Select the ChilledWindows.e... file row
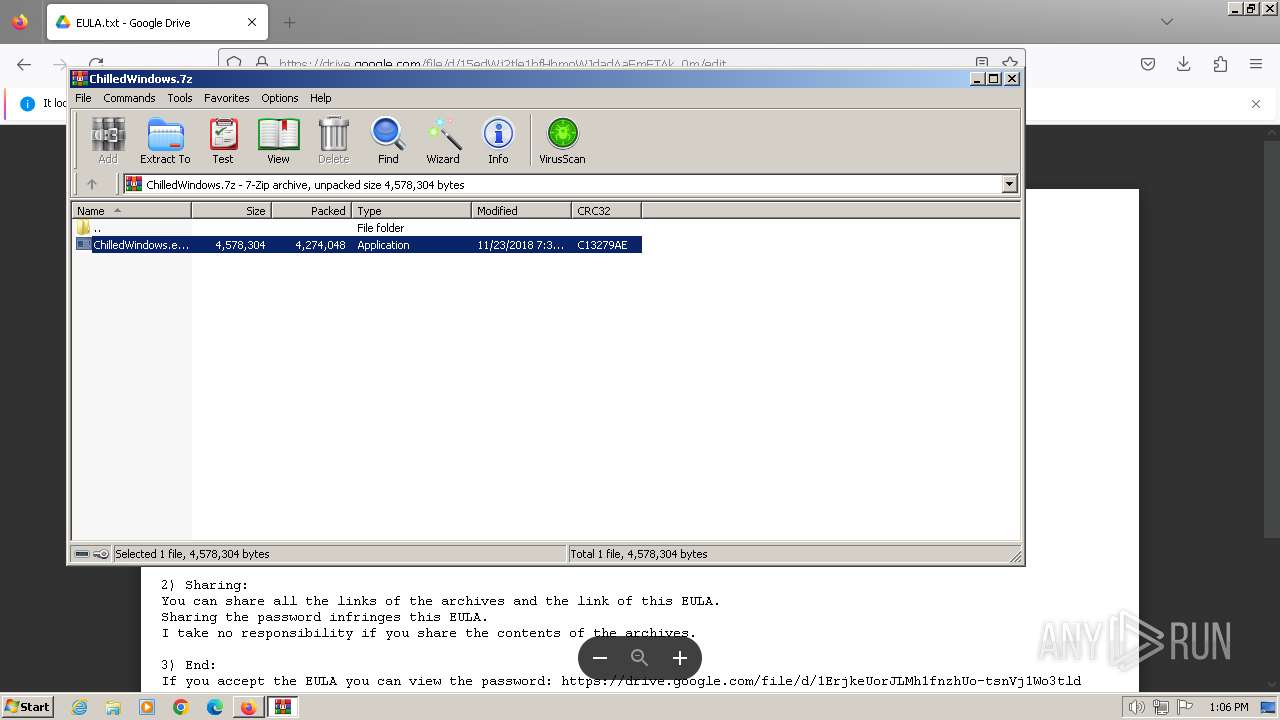 357,245
